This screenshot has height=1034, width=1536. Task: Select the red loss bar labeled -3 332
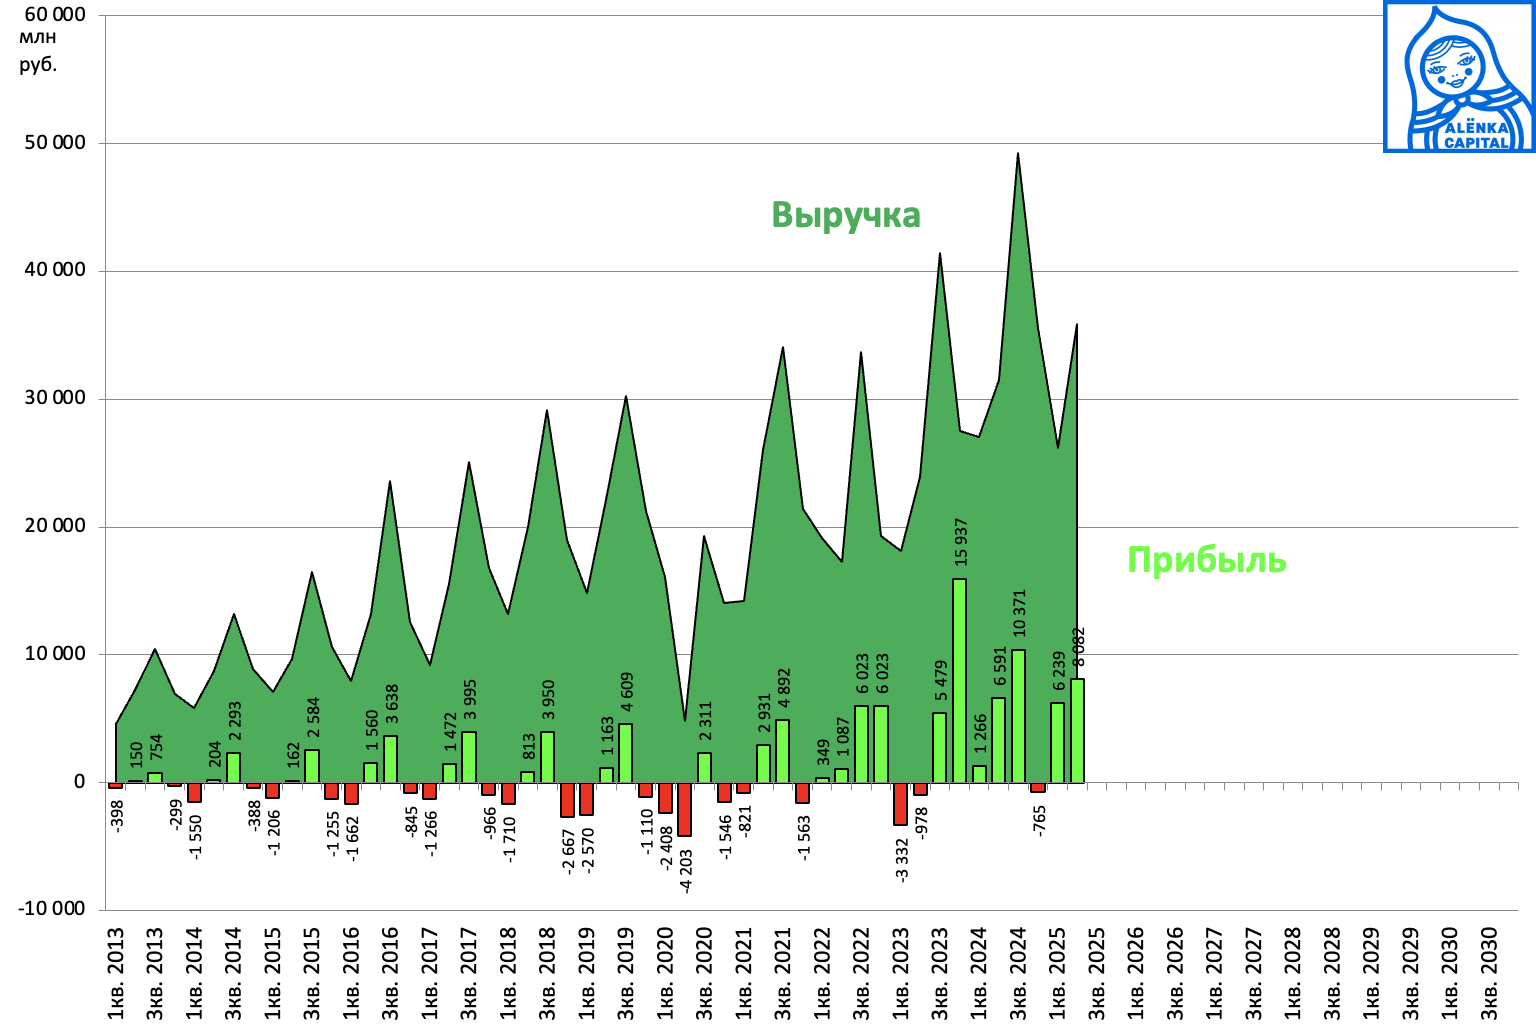[900, 803]
